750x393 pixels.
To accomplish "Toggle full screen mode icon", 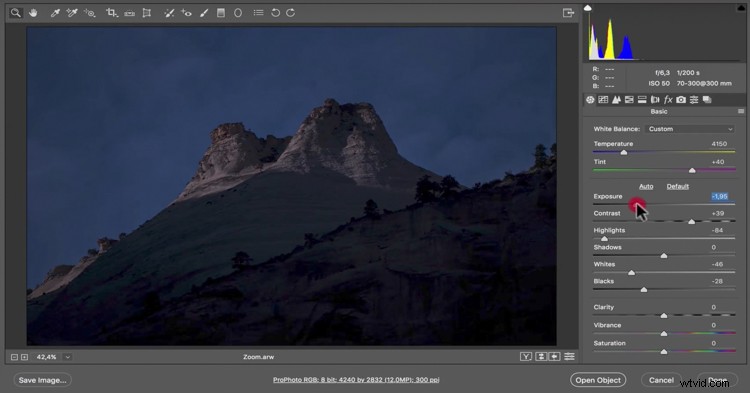I will [568, 13].
